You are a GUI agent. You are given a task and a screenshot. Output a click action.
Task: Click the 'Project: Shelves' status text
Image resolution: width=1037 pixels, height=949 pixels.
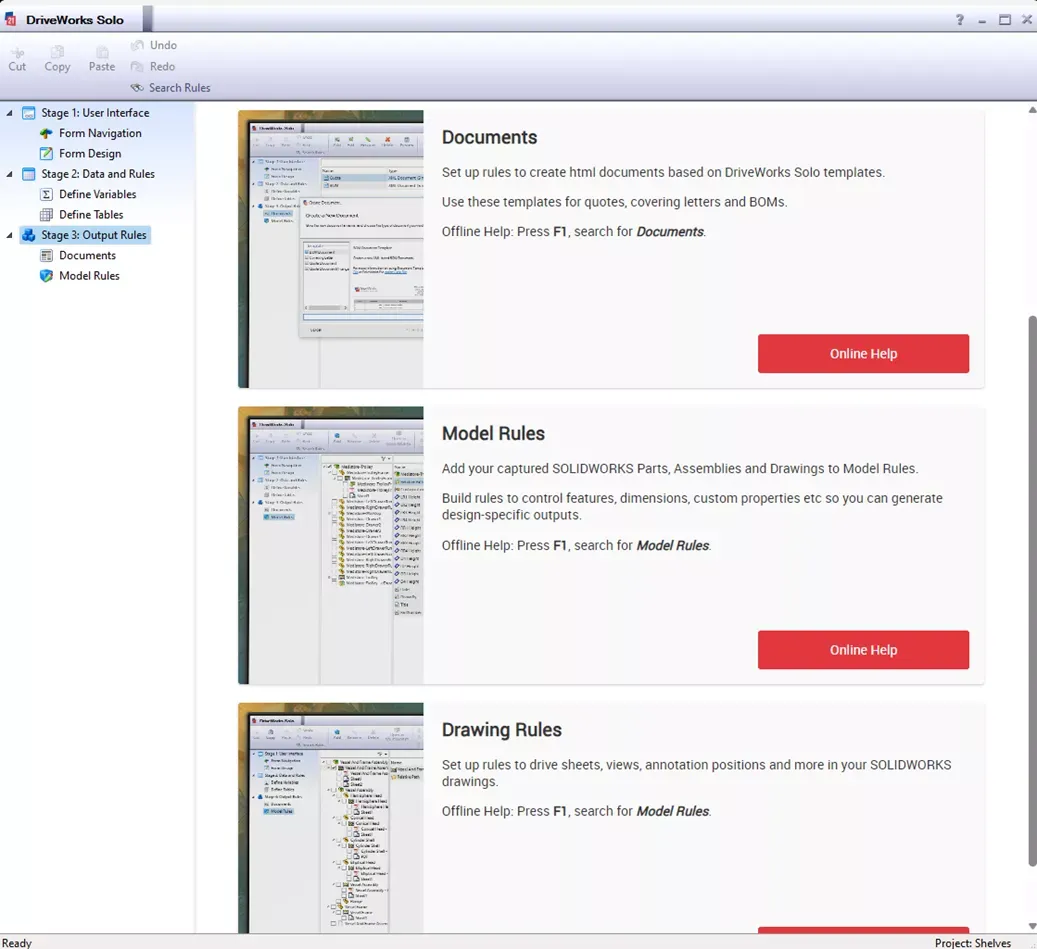point(972,942)
